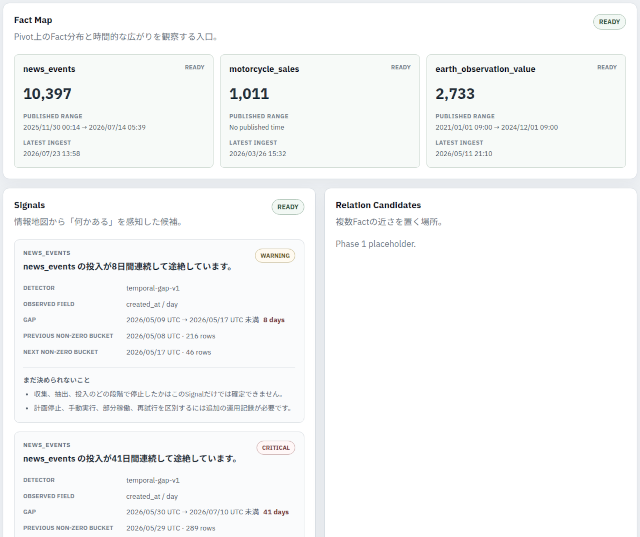Click published range 2021/01/01 09:00 → 2024/12/01
The height and width of the screenshot is (537, 640).
[497, 127]
